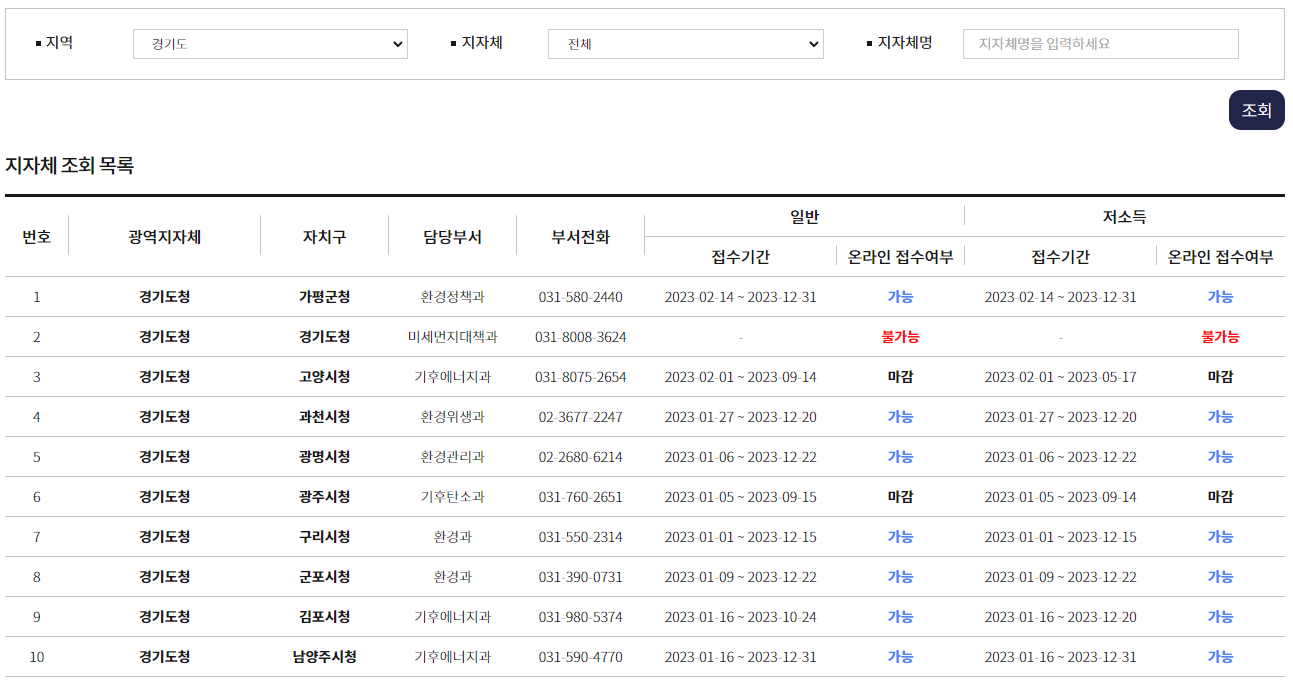1293x684 pixels.
Task: Click phone number 031-590-4770
Action: click(580, 657)
